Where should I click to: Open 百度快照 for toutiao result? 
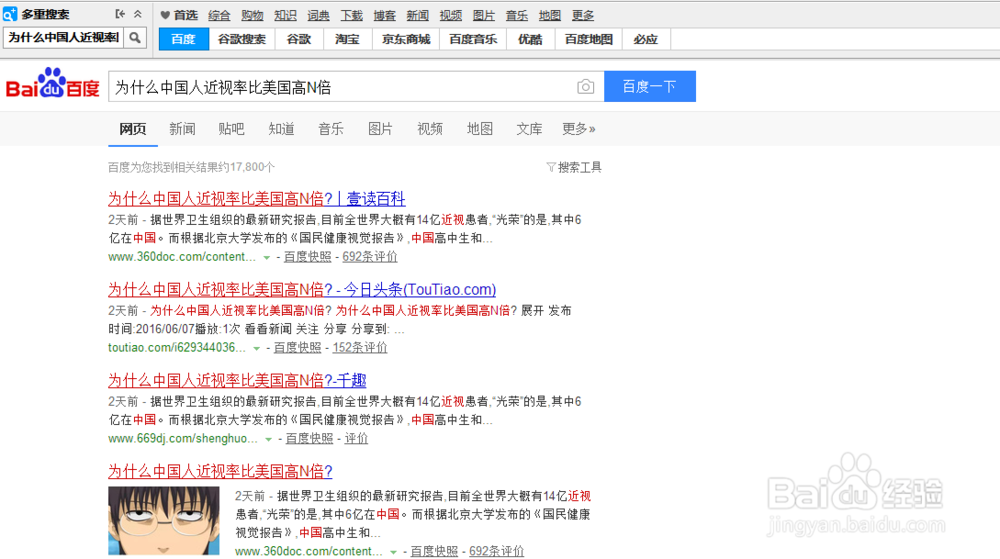[x=297, y=348]
